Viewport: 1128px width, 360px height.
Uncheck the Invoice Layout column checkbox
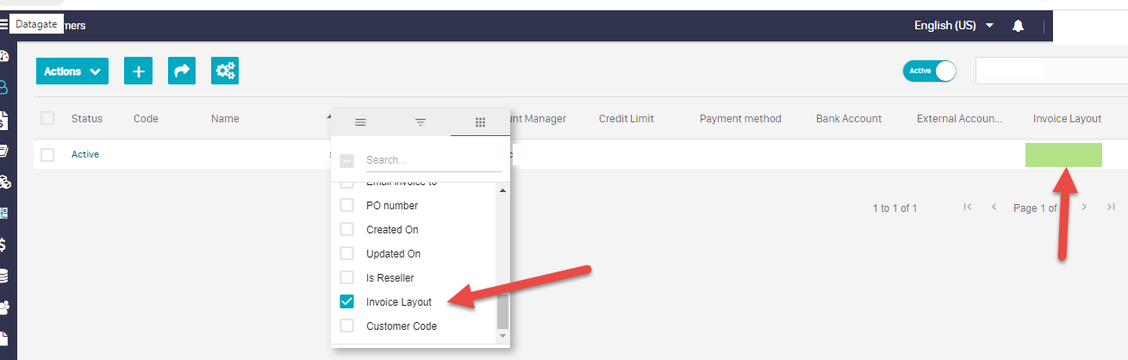(347, 302)
